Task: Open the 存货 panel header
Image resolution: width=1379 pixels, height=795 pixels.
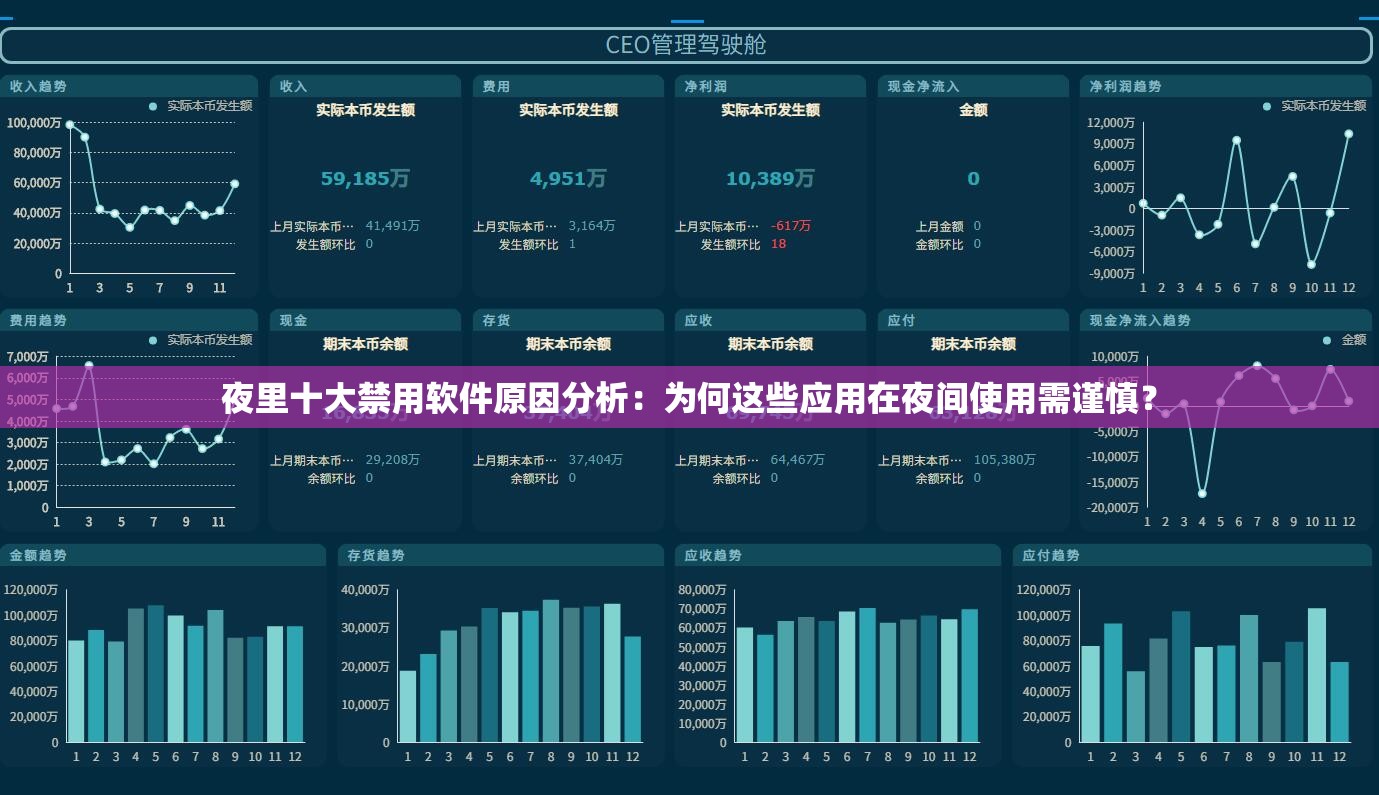Action: tap(568, 320)
